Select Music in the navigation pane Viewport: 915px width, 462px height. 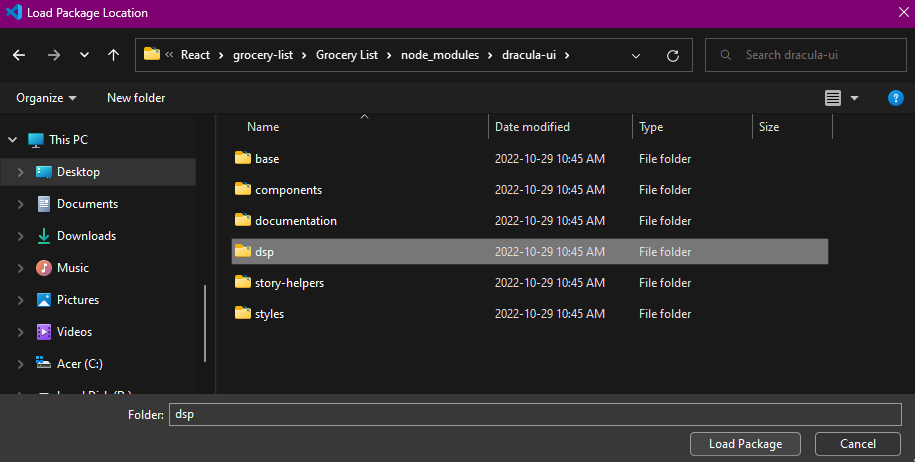tap(73, 268)
